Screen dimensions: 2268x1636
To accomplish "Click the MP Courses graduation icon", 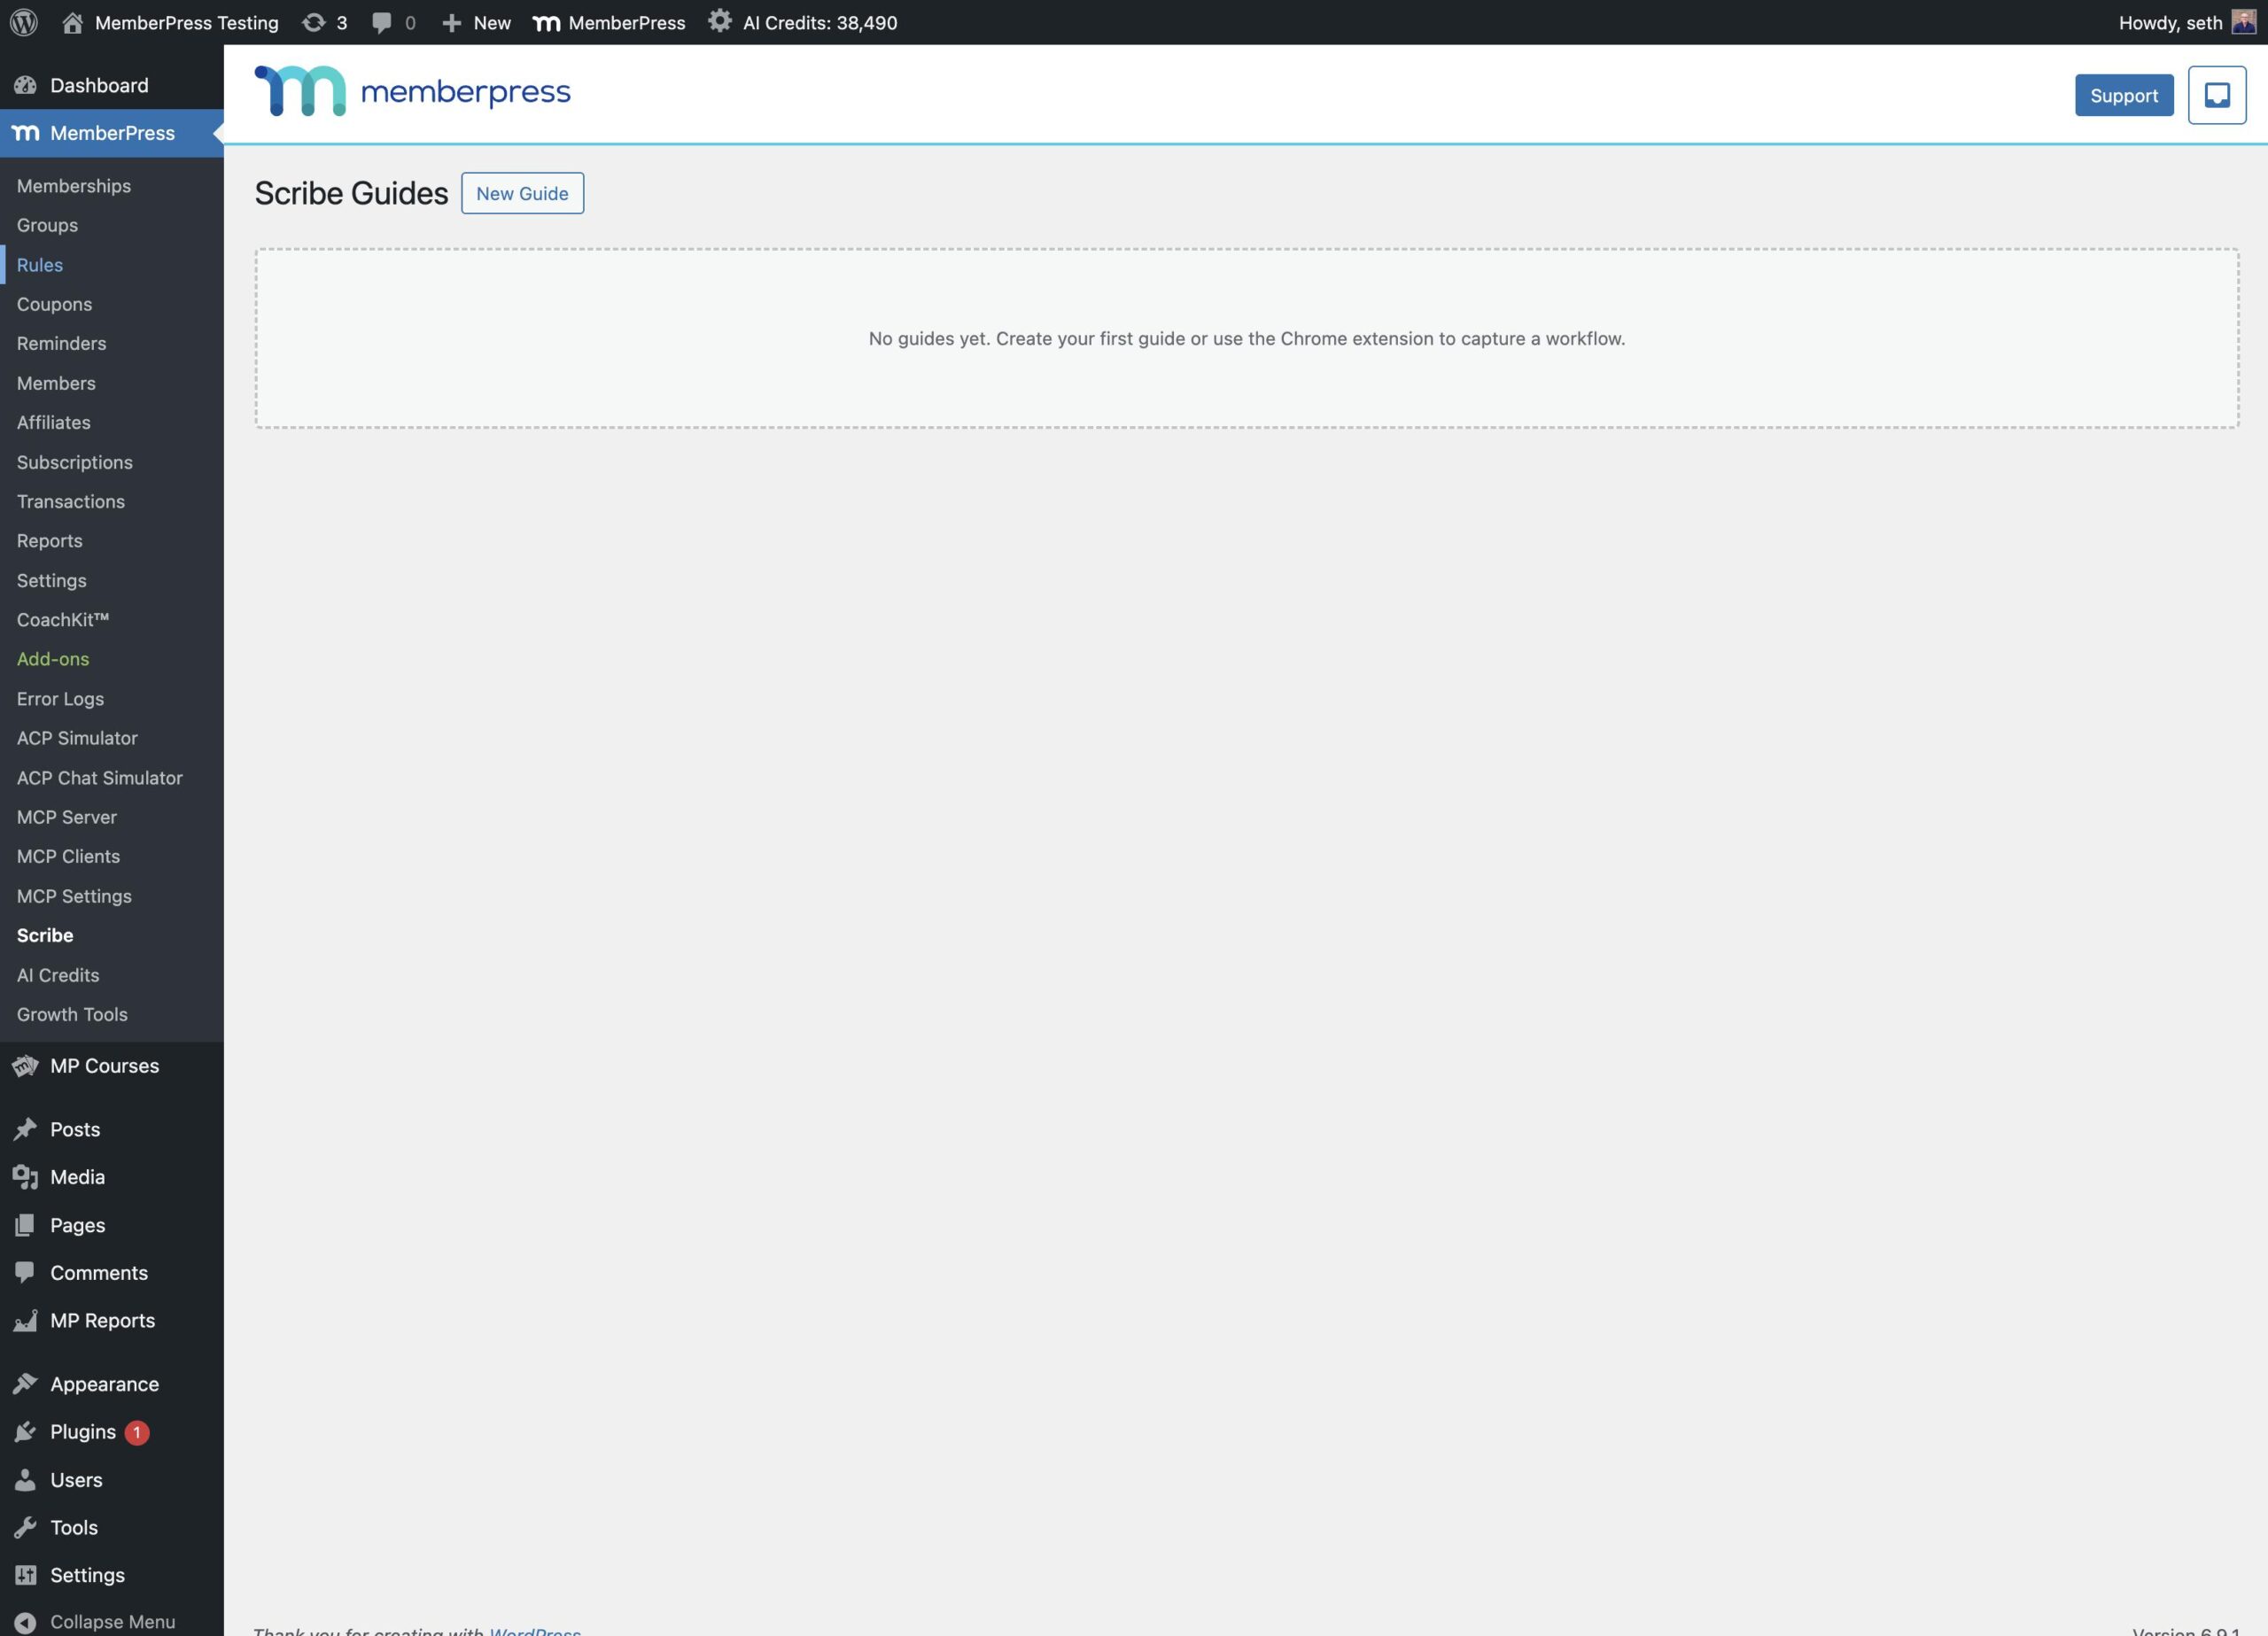I will (25, 1066).
